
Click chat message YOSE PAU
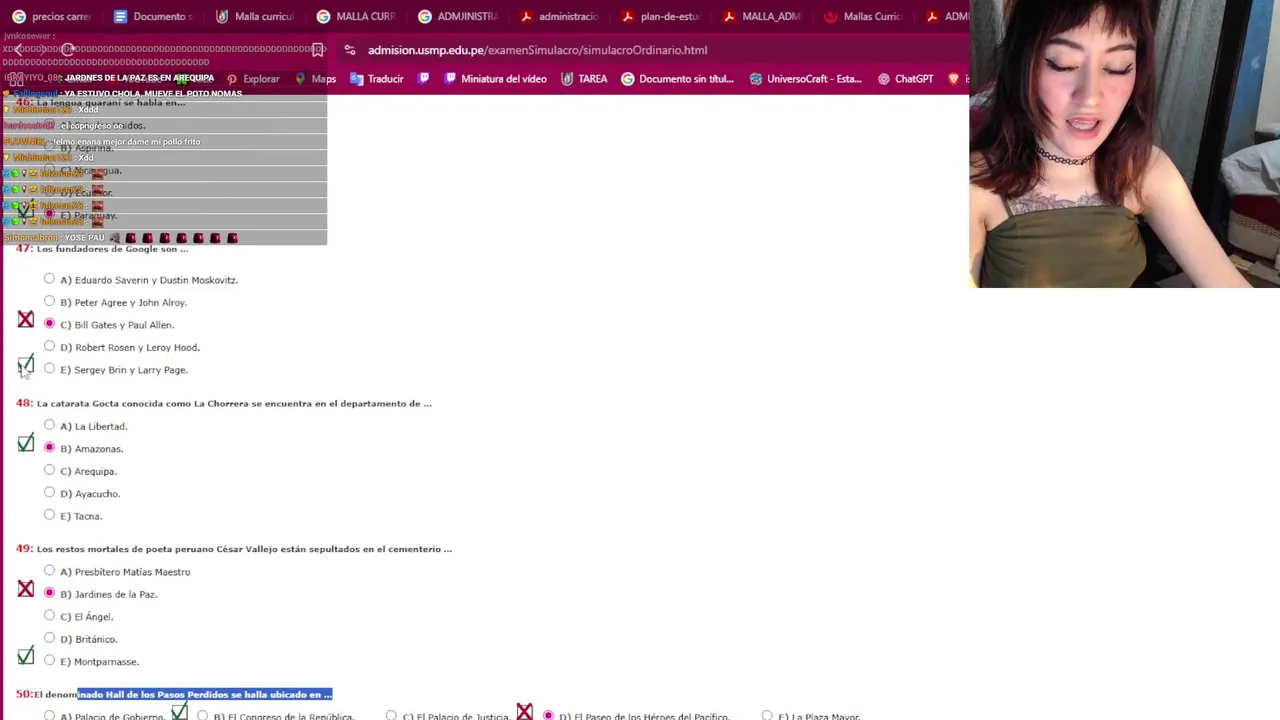[84, 238]
